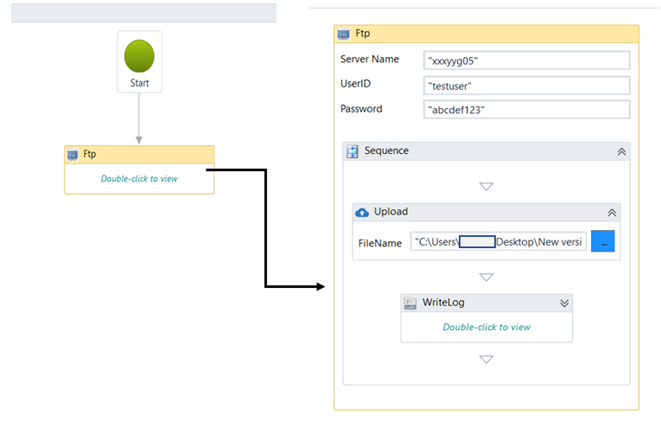
Task: Click 'Double-click to view' in the WriteLog activity
Action: click(486, 327)
